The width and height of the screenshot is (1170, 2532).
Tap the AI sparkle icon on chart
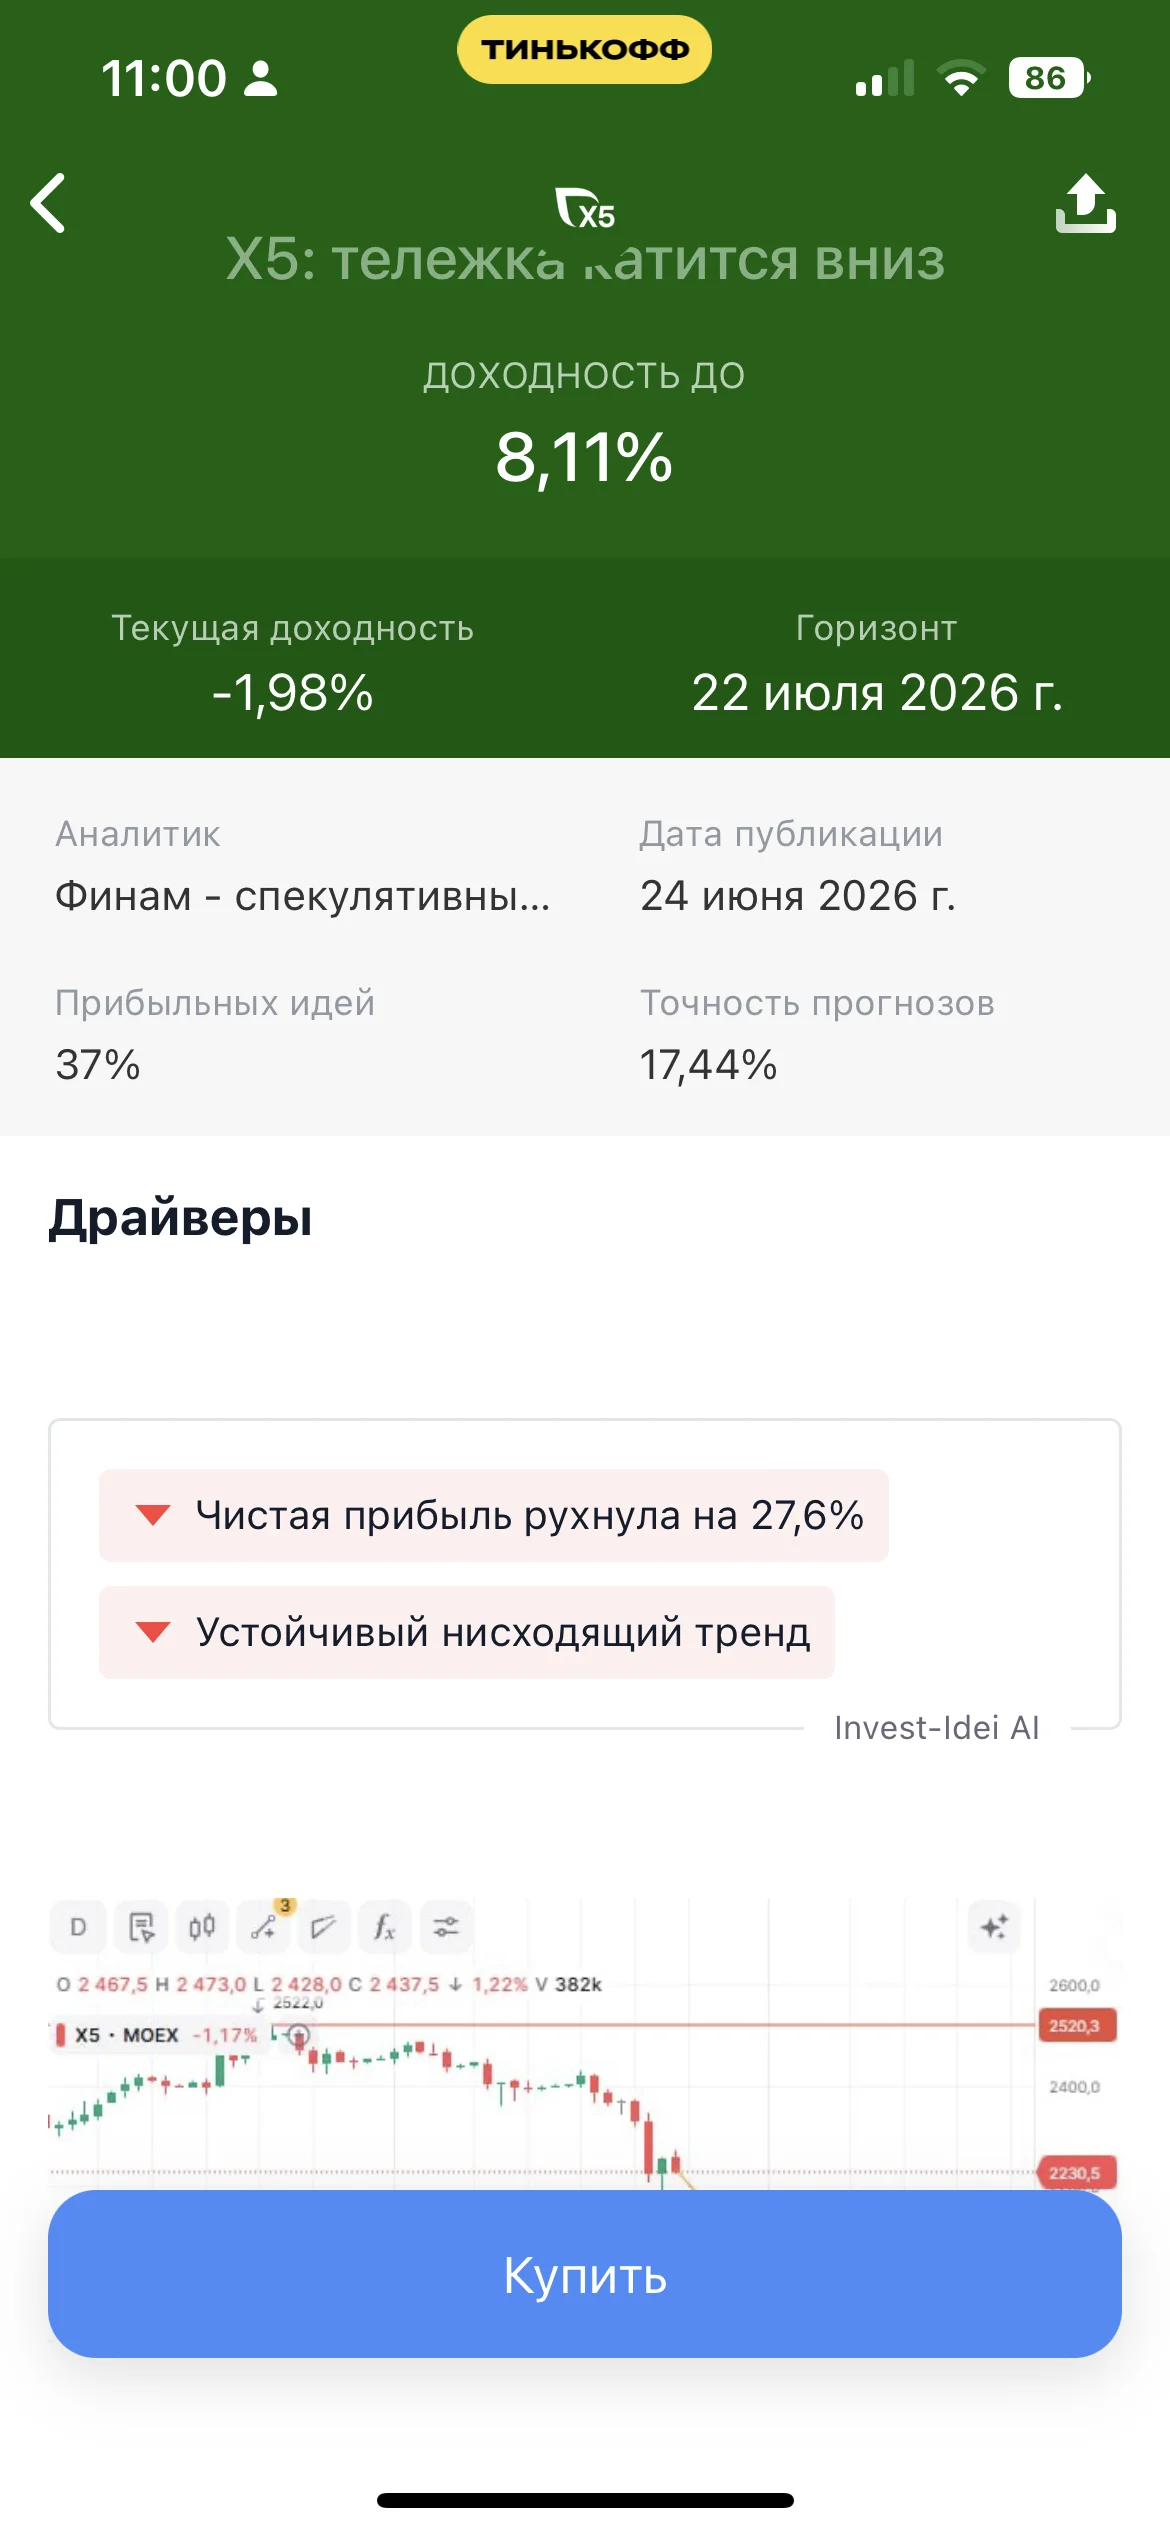point(994,1927)
